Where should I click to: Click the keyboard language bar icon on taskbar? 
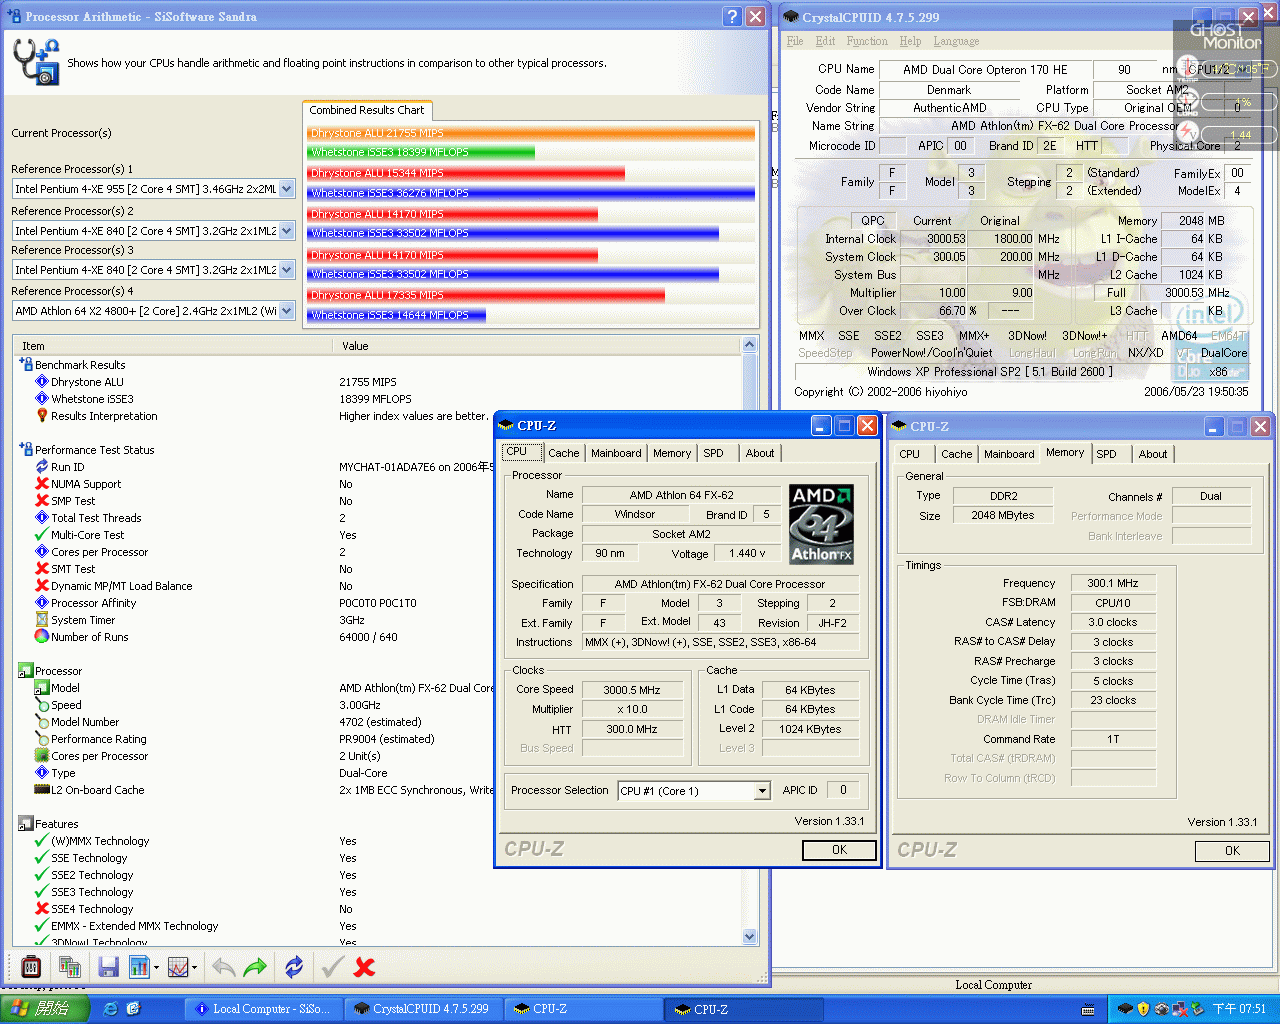pyautogui.click(x=1089, y=1010)
